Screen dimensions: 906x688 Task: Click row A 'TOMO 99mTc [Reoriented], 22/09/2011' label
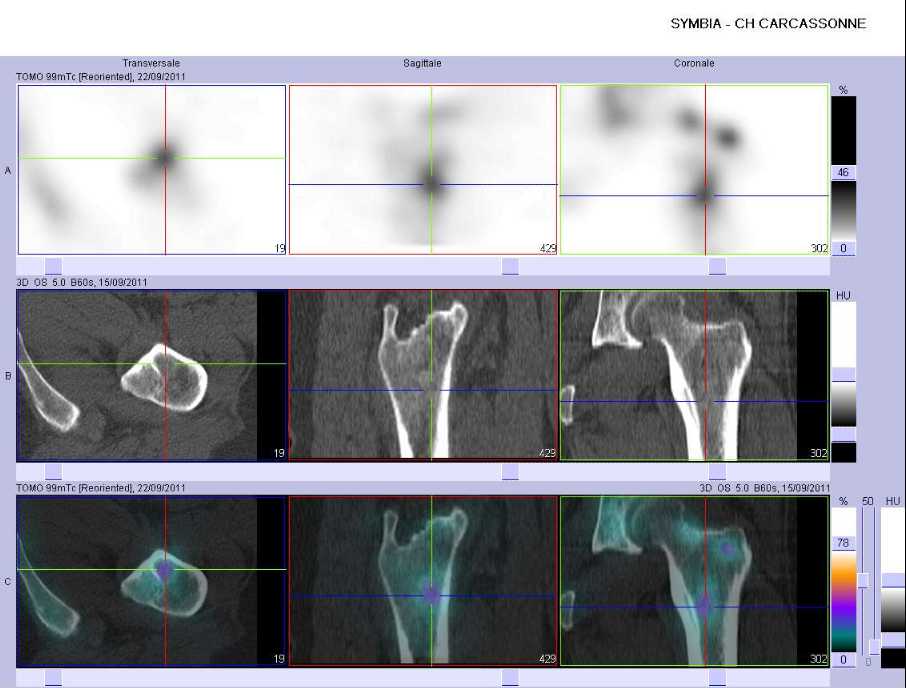101,77
